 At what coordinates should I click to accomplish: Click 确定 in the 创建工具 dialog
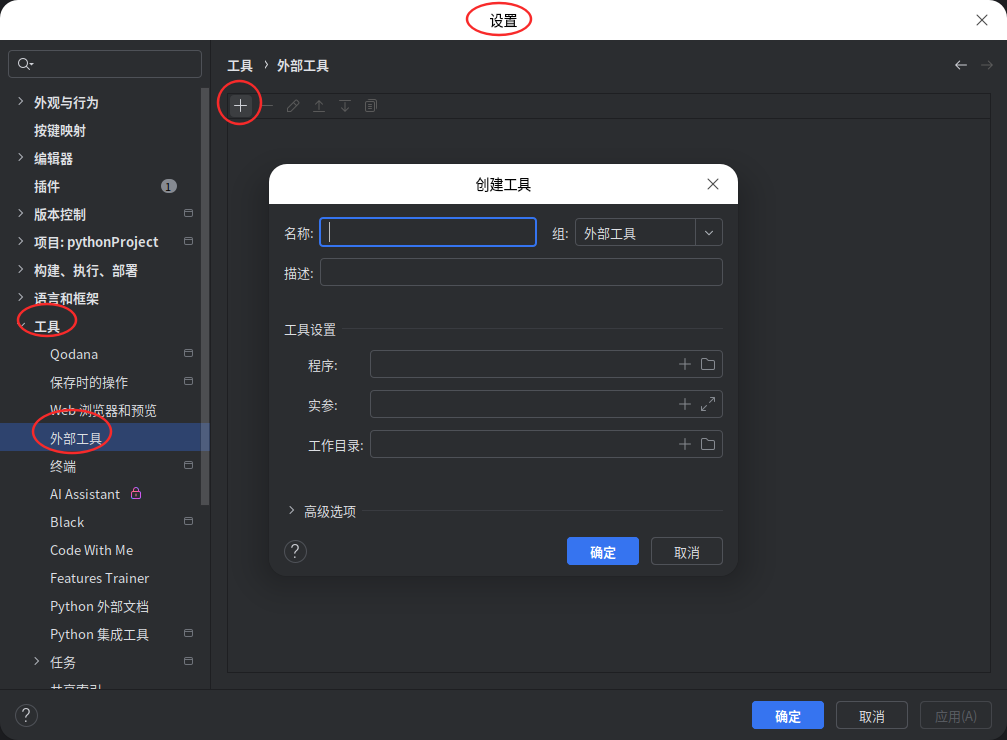coord(602,551)
